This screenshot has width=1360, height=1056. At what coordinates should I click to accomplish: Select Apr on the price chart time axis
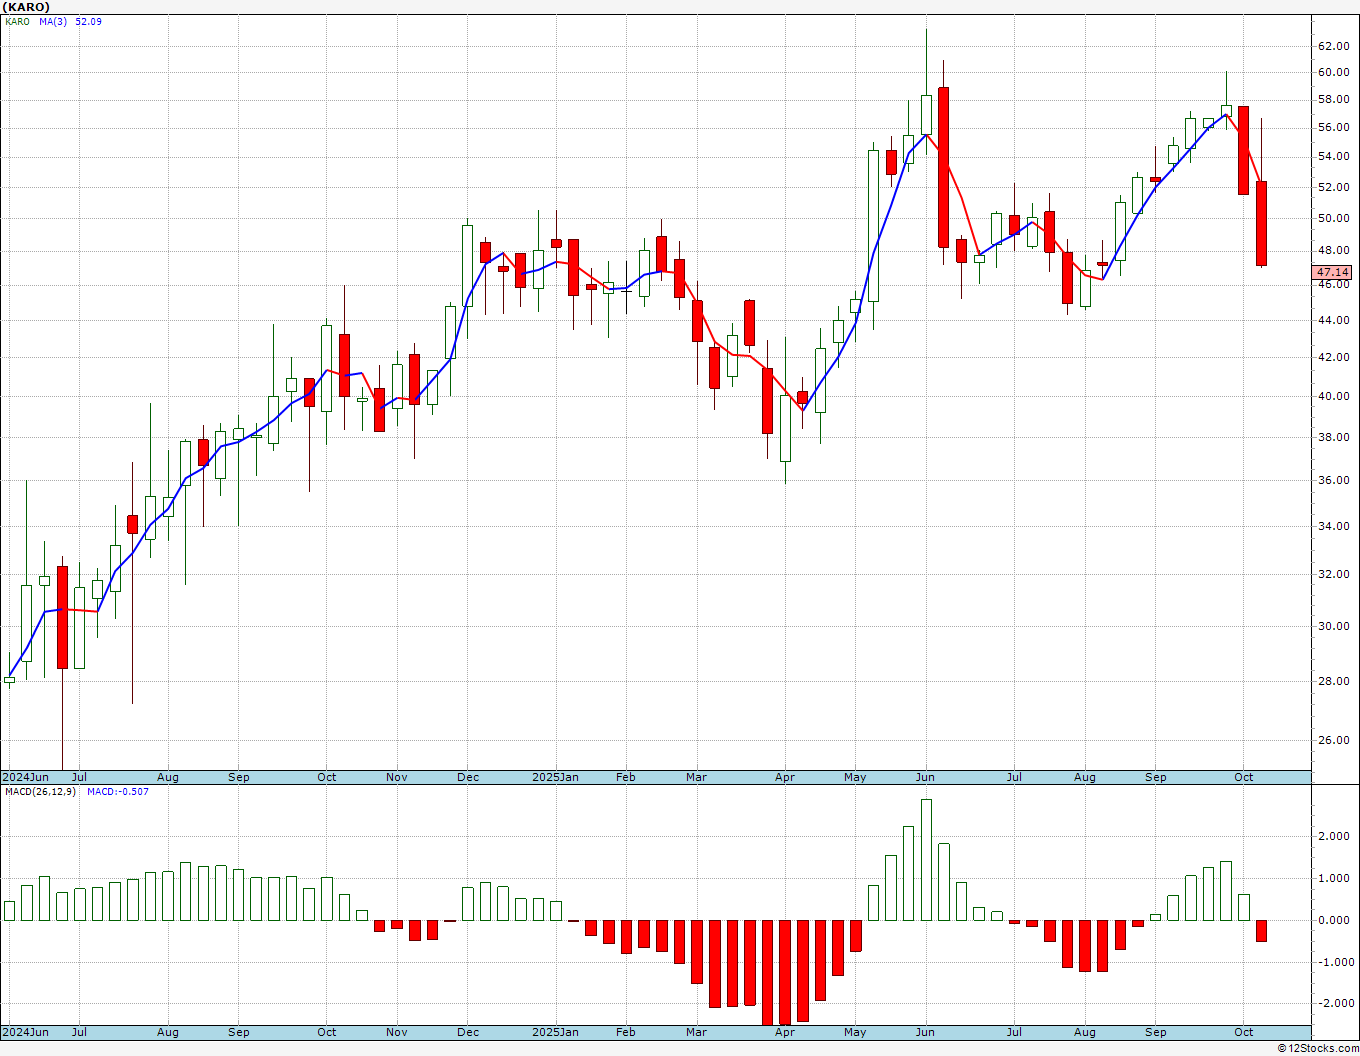click(x=785, y=777)
